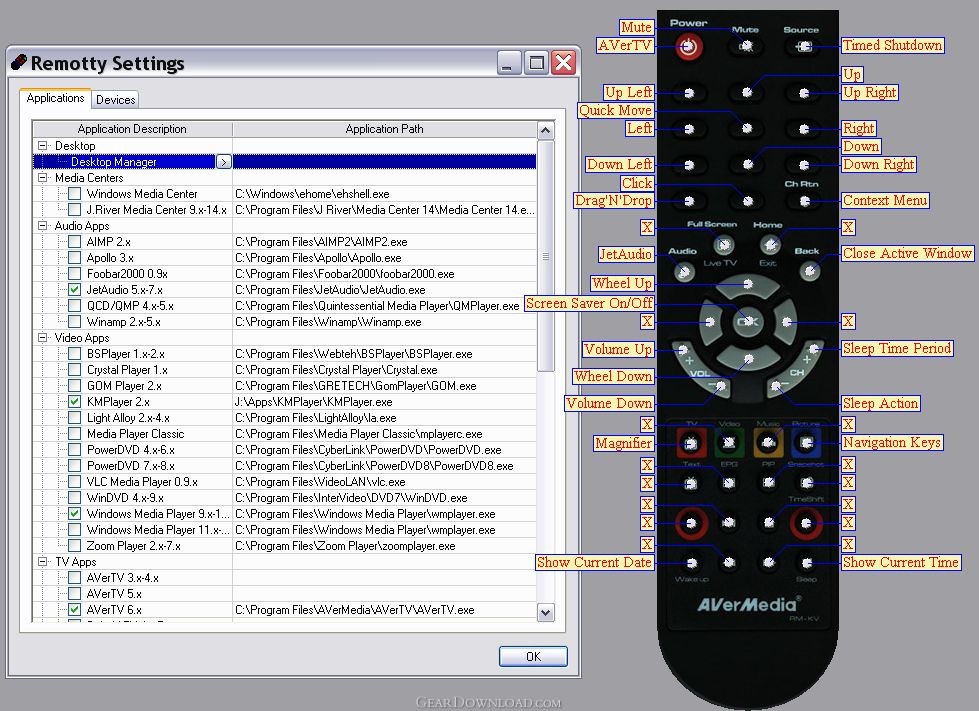Screen dimensions: 979x711
Task: Click the navigation left arrow beside OK
Action: click(x=711, y=322)
